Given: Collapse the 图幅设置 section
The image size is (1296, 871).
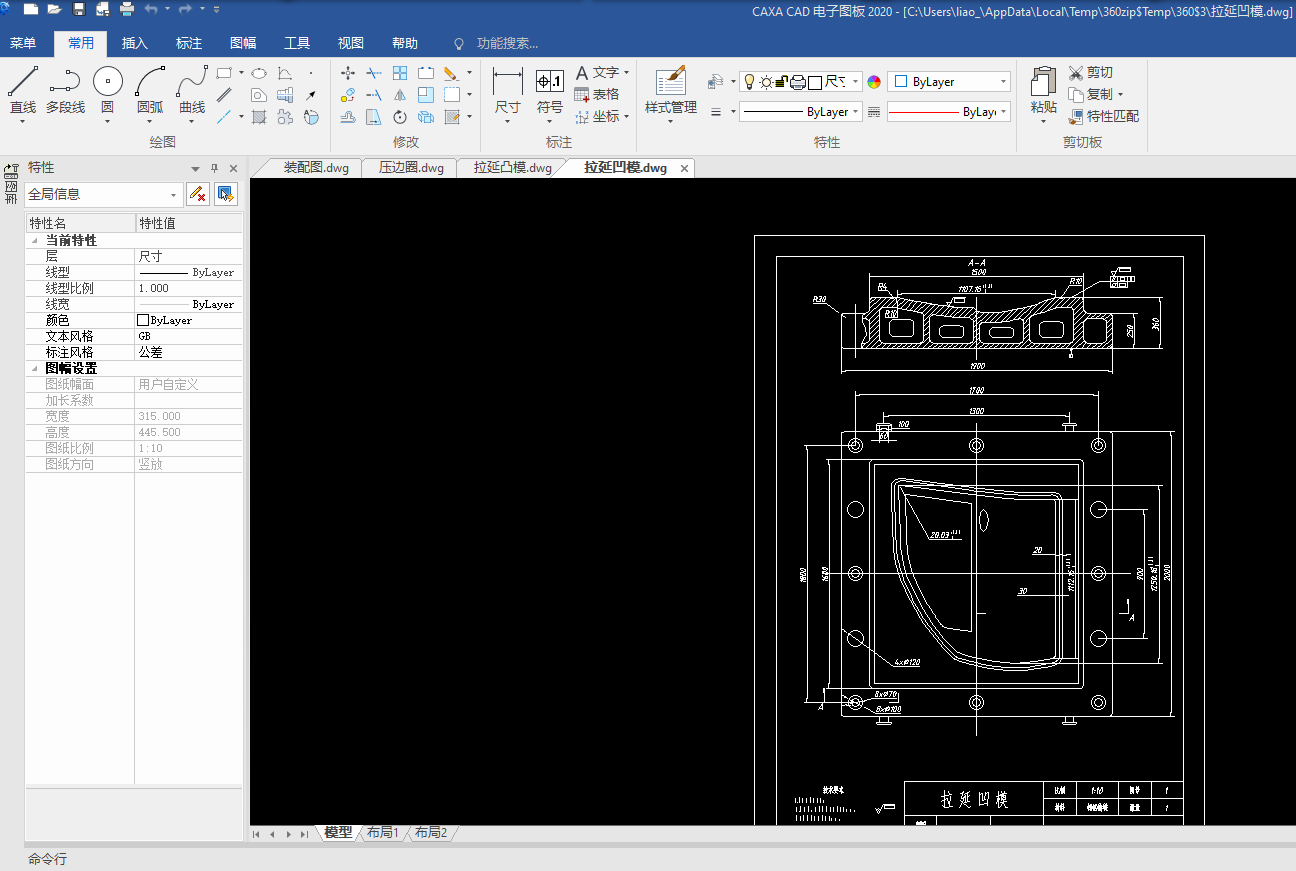Looking at the screenshot, I should 36,369.
